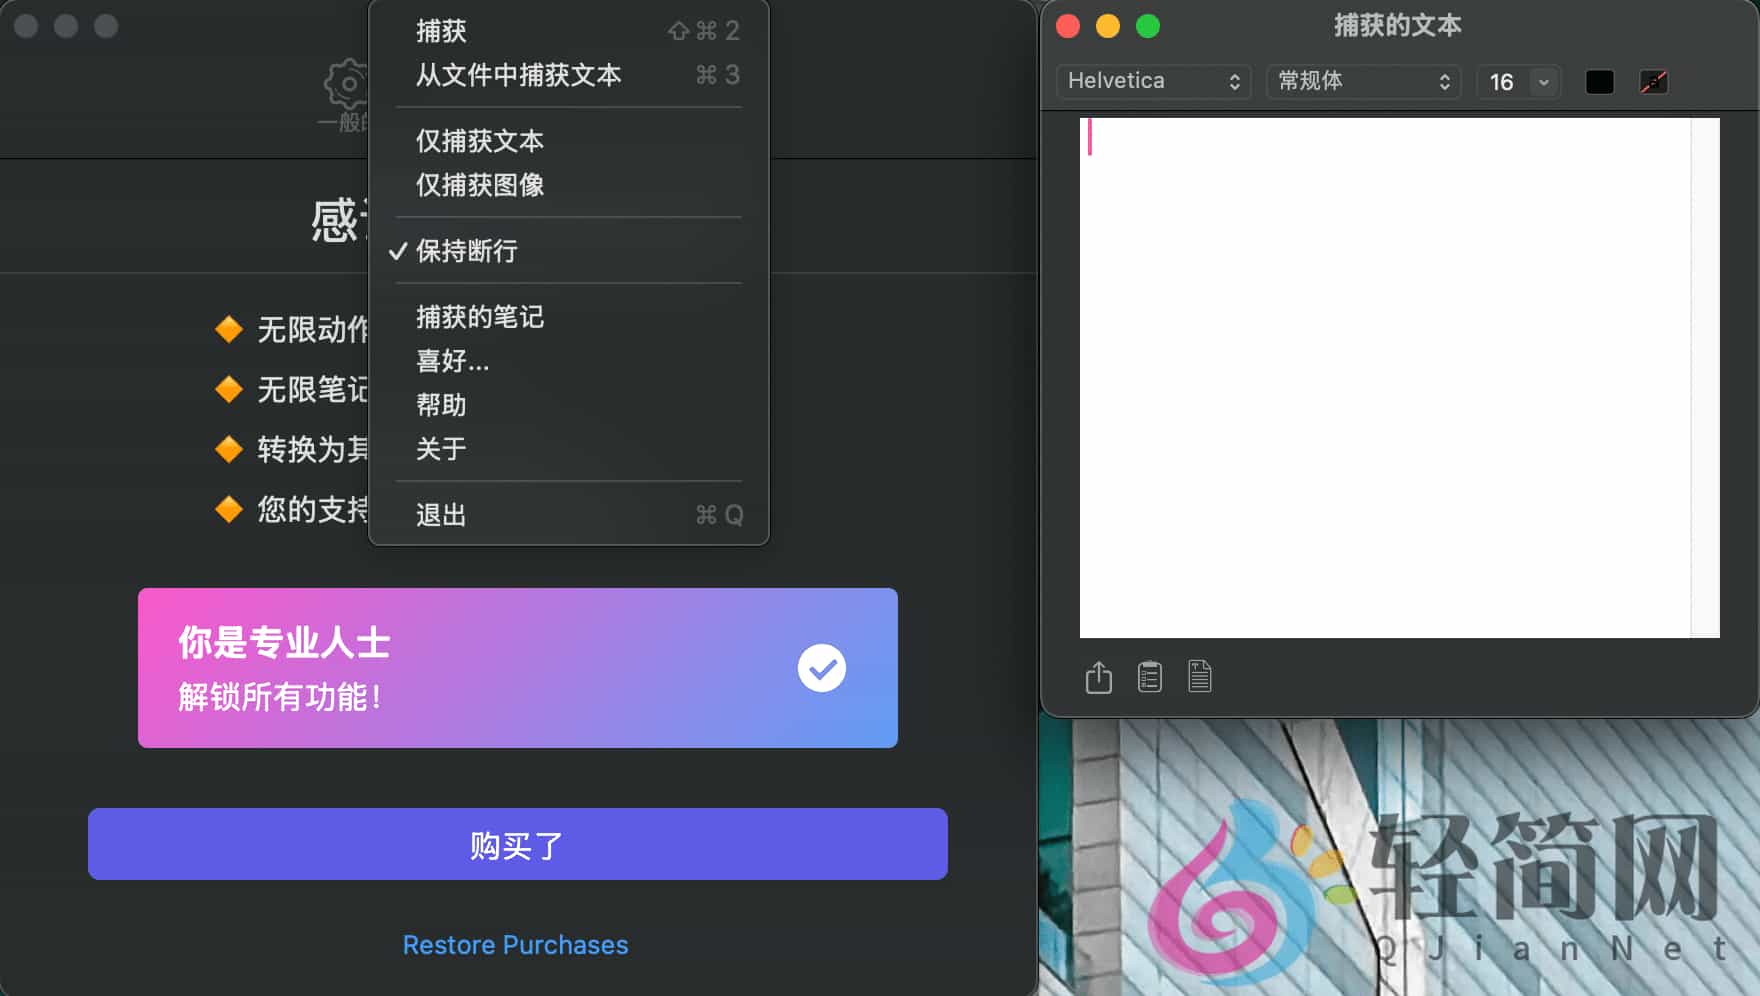Click the orange diamond beside 无限动作
The height and width of the screenshot is (996, 1760).
229,330
